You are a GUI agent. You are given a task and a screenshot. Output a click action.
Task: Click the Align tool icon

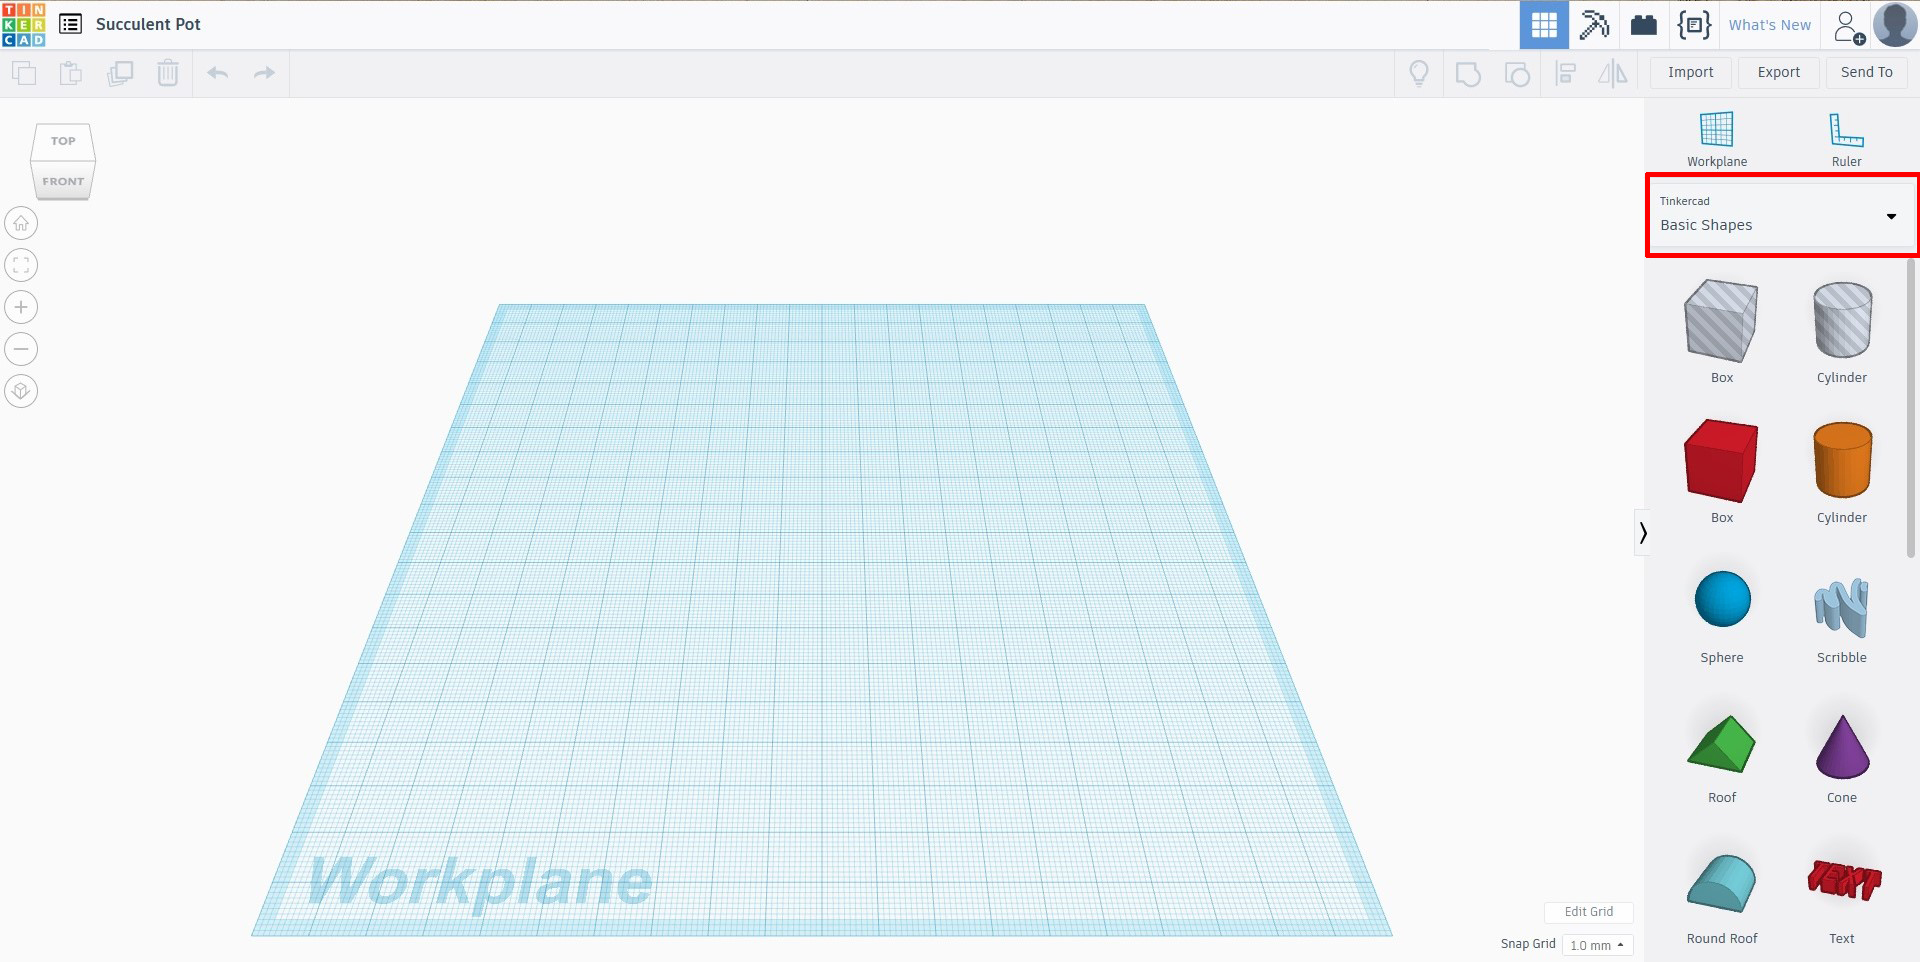click(1566, 74)
